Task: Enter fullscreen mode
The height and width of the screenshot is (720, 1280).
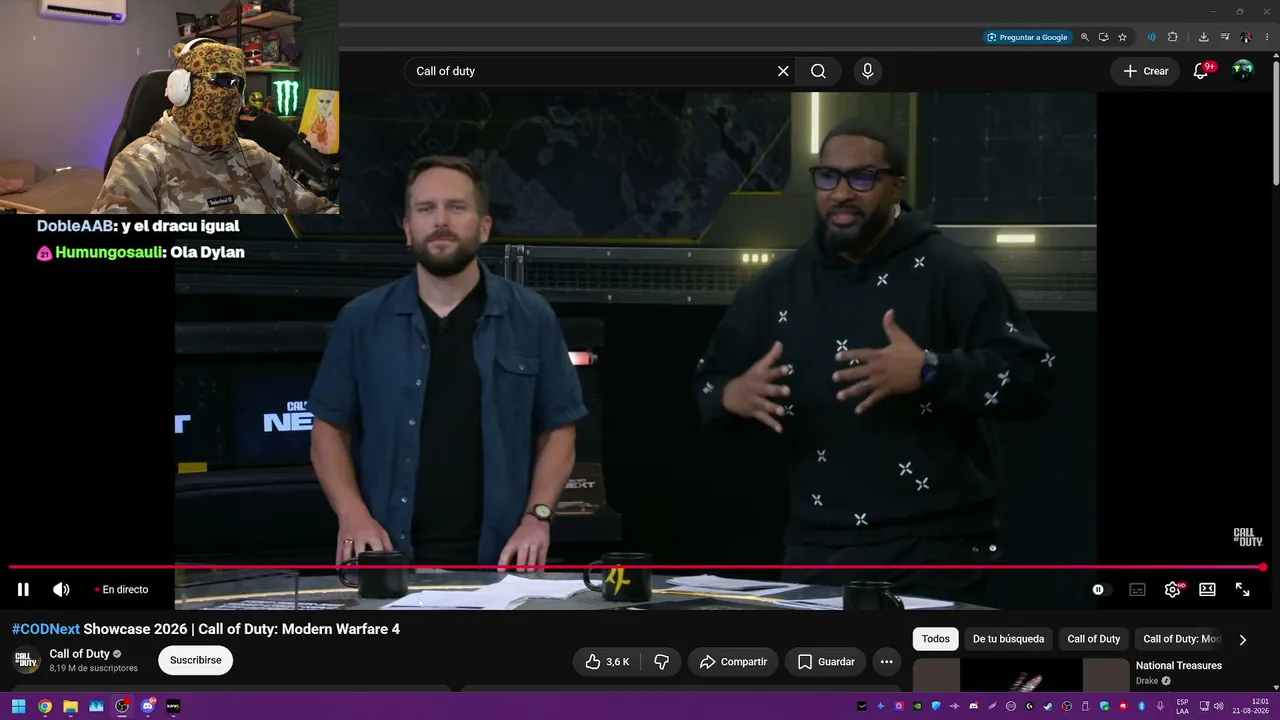Action: click(1242, 590)
